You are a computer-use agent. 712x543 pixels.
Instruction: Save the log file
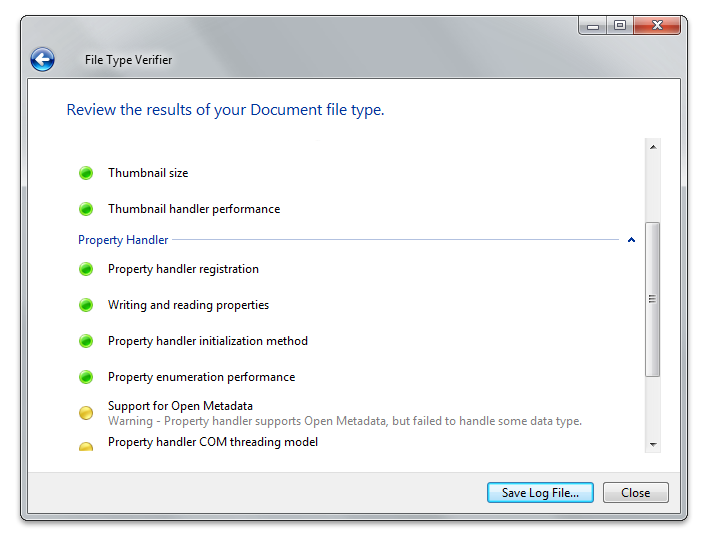tap(540, 493)
